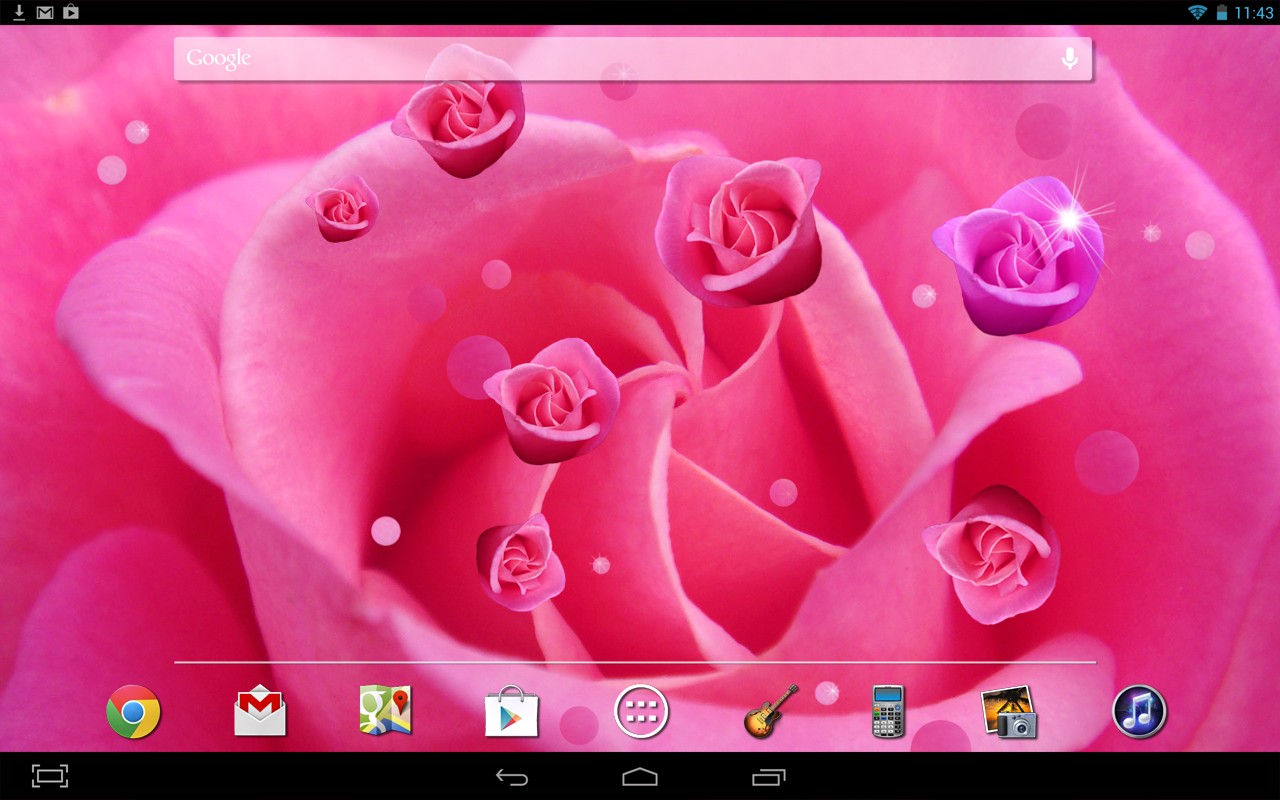Launch Google Maps from the dock

click(x=385, y=713)
